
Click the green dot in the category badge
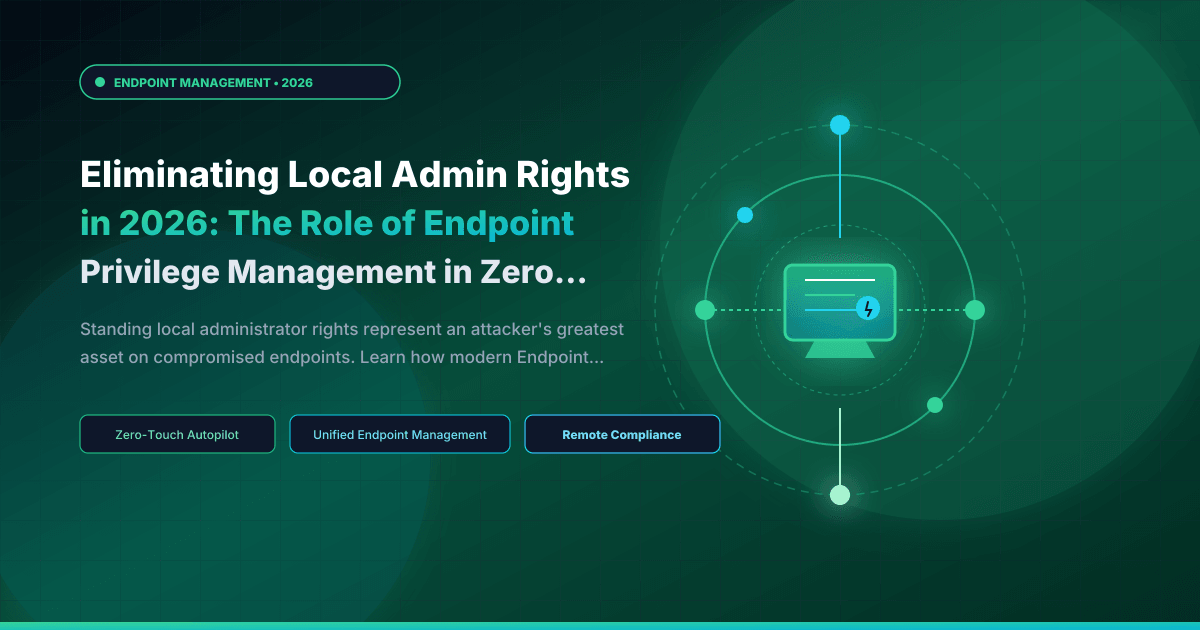[100, 82]
